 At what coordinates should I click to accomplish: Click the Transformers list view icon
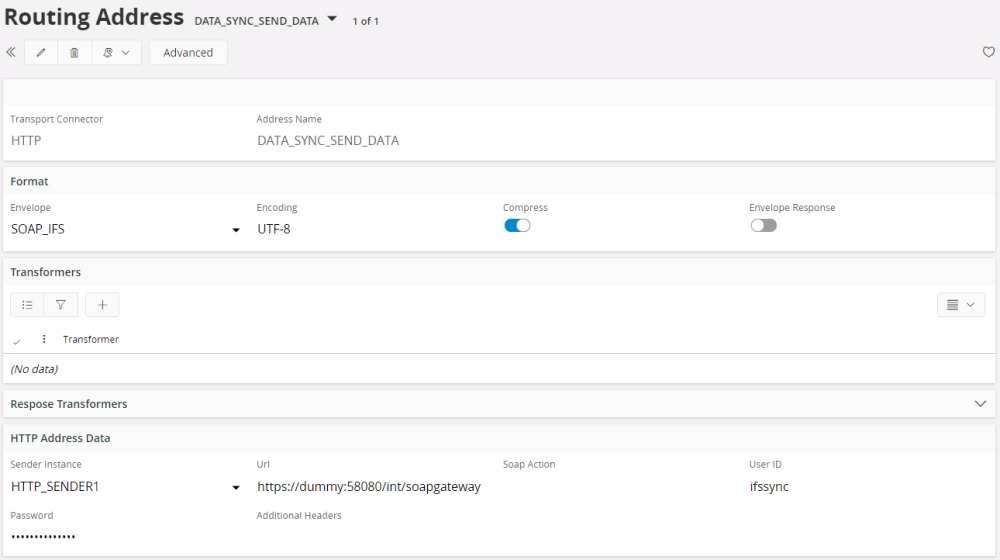click(x=27, y=305)
